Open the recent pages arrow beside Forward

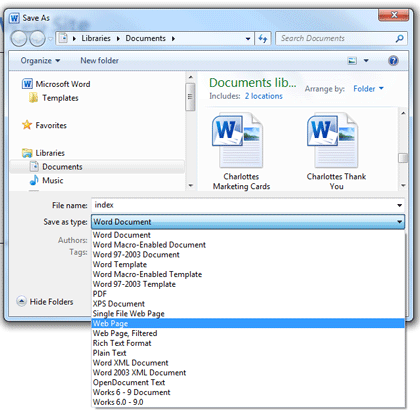click(x=50, y=39)
